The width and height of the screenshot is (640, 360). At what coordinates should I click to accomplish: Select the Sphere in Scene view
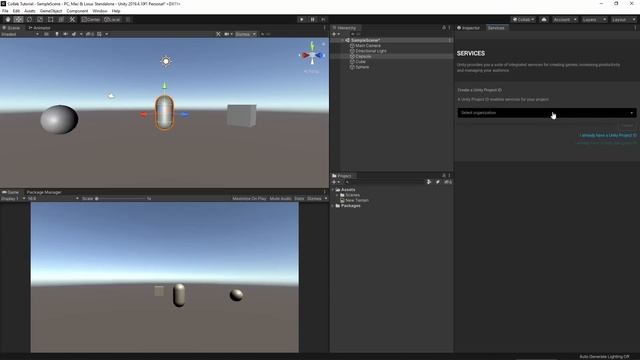59,119
